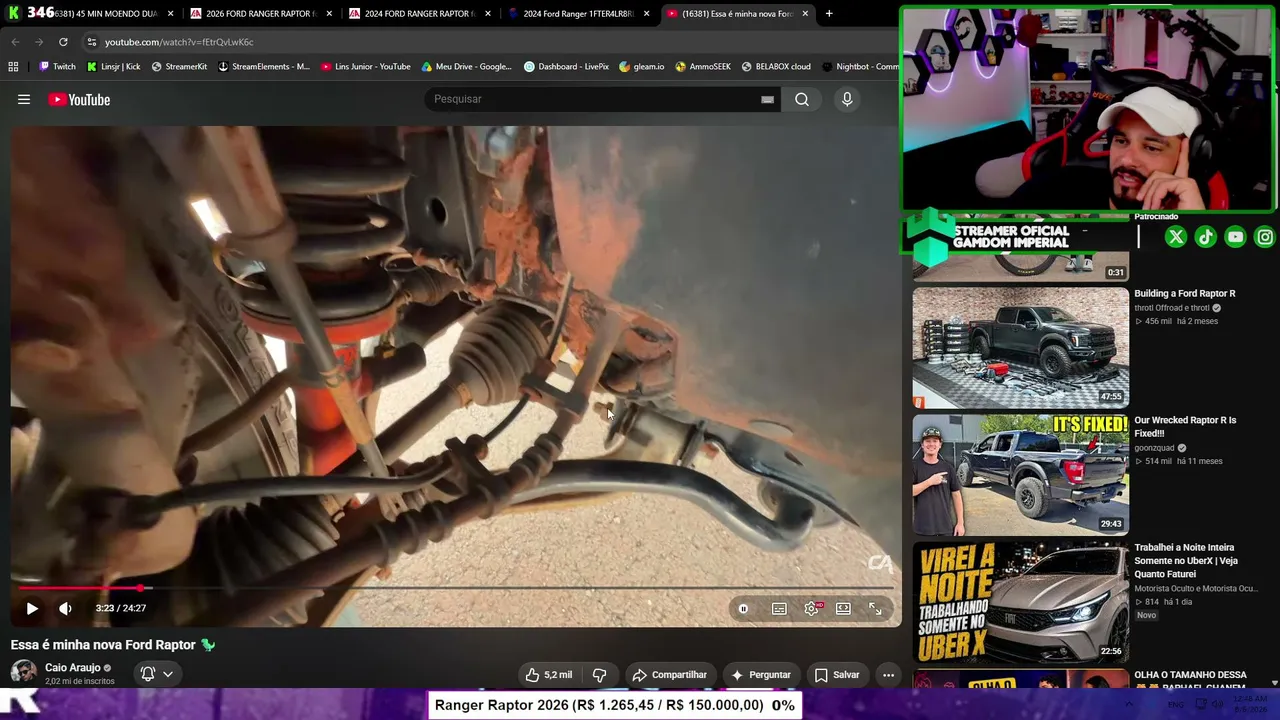The height and width of the screenshot is (720, 1280).
Task: Open the Meu Drive - Google bookmark
Action: point(466,67)
